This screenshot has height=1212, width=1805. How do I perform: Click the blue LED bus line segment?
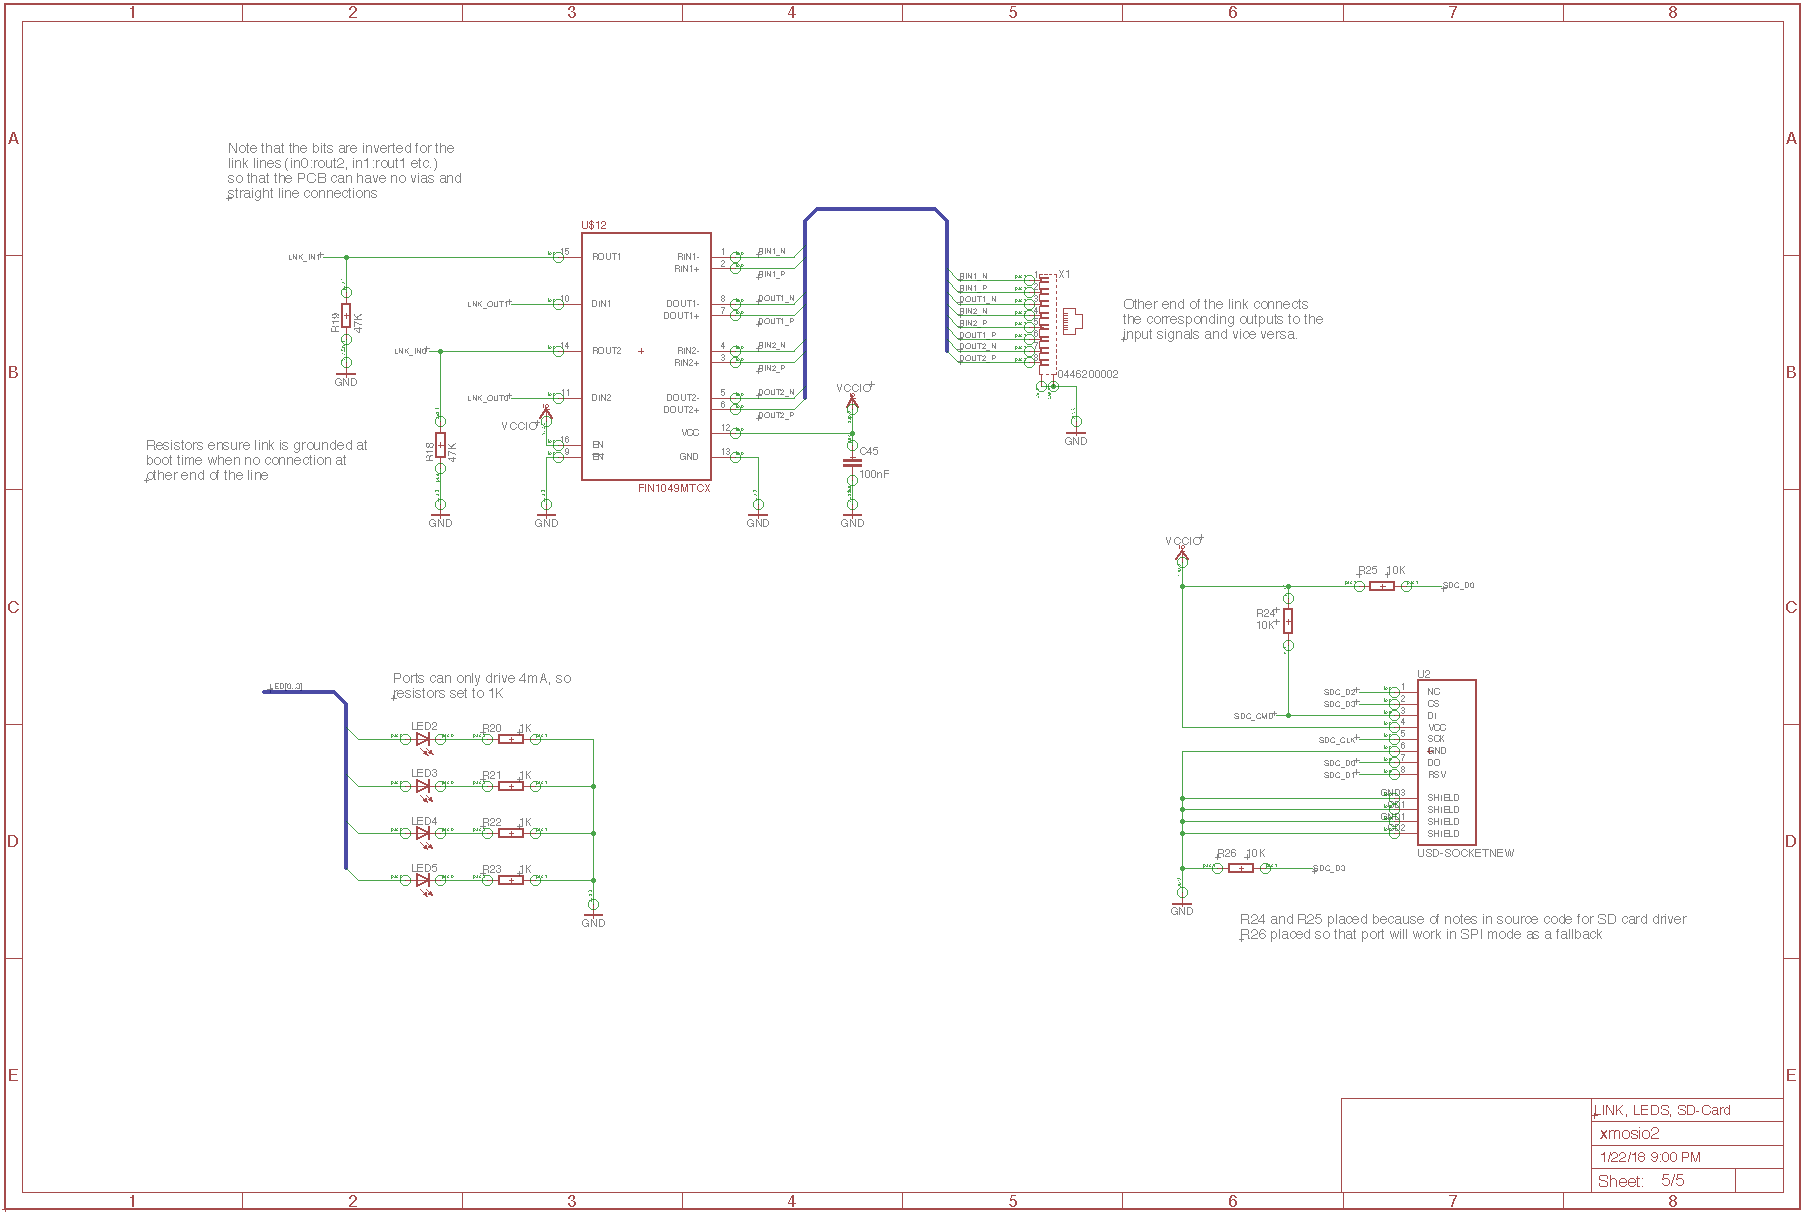click(346, 785)
